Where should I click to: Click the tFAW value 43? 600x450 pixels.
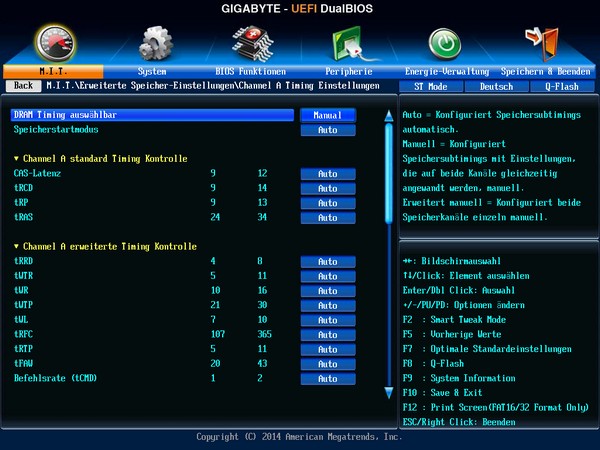262,363
